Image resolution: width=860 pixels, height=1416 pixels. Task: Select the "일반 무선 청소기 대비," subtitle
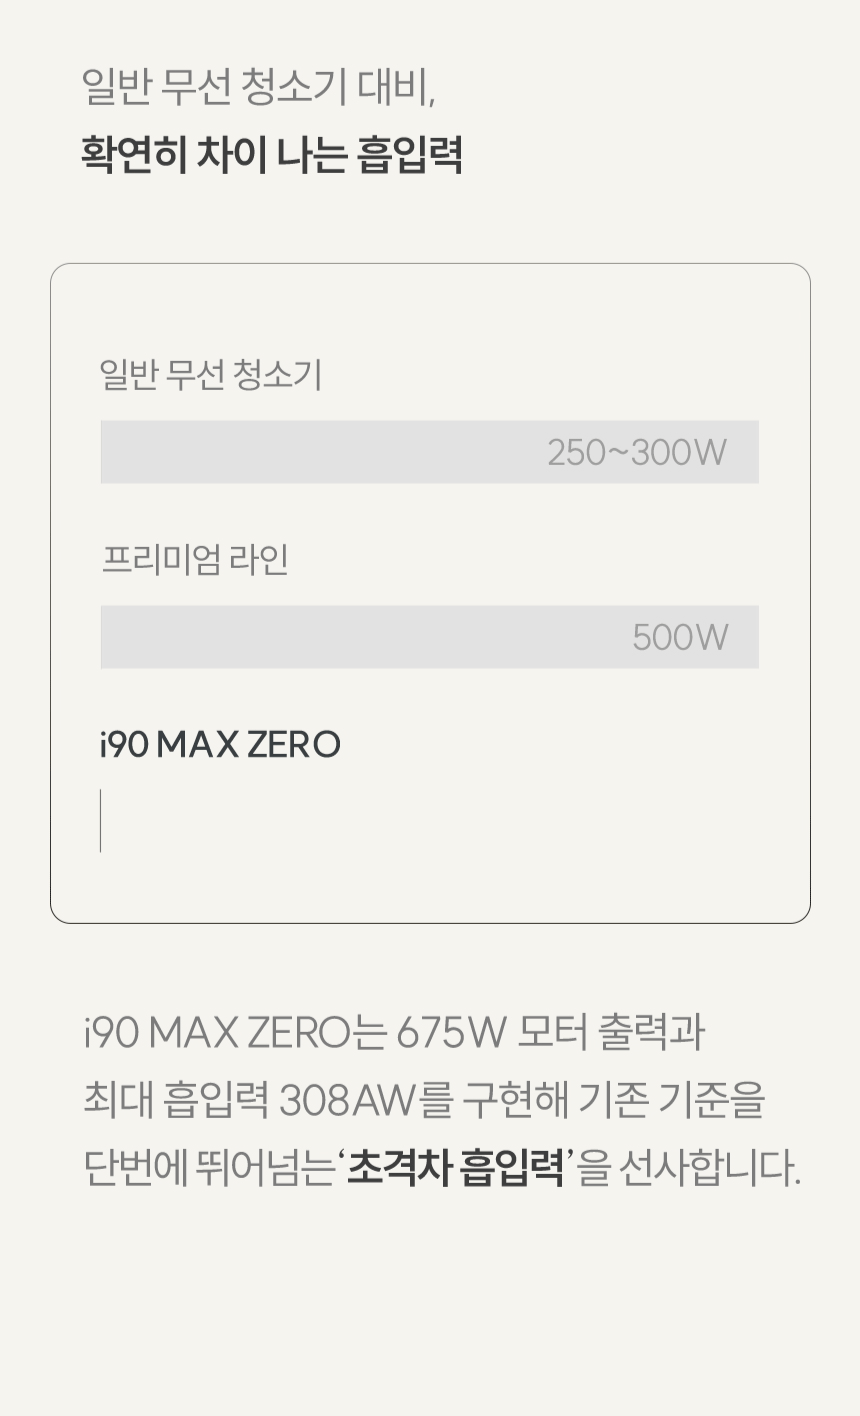tap(258, 86)
